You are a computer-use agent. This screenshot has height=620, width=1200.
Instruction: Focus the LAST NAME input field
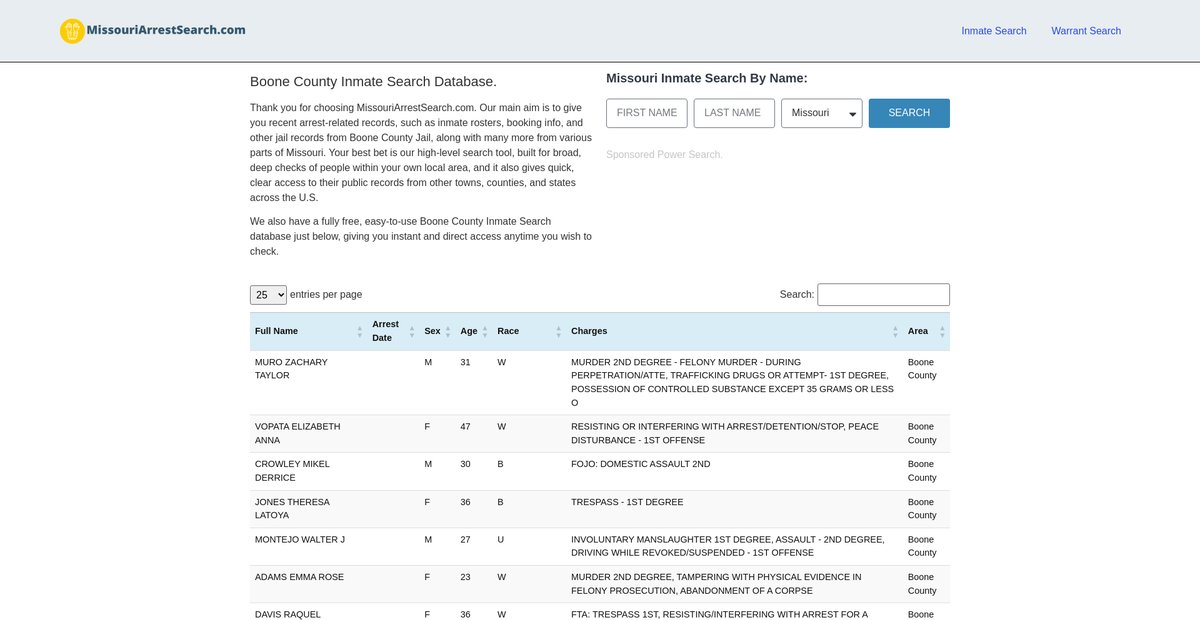733,113
